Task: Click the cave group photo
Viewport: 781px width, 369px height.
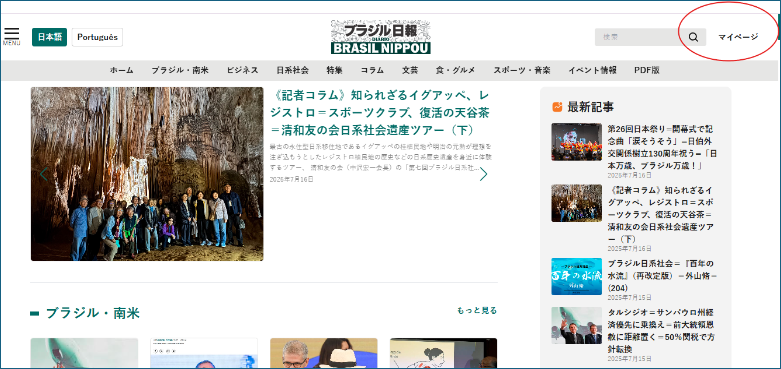Action: (x=147, y=174)
